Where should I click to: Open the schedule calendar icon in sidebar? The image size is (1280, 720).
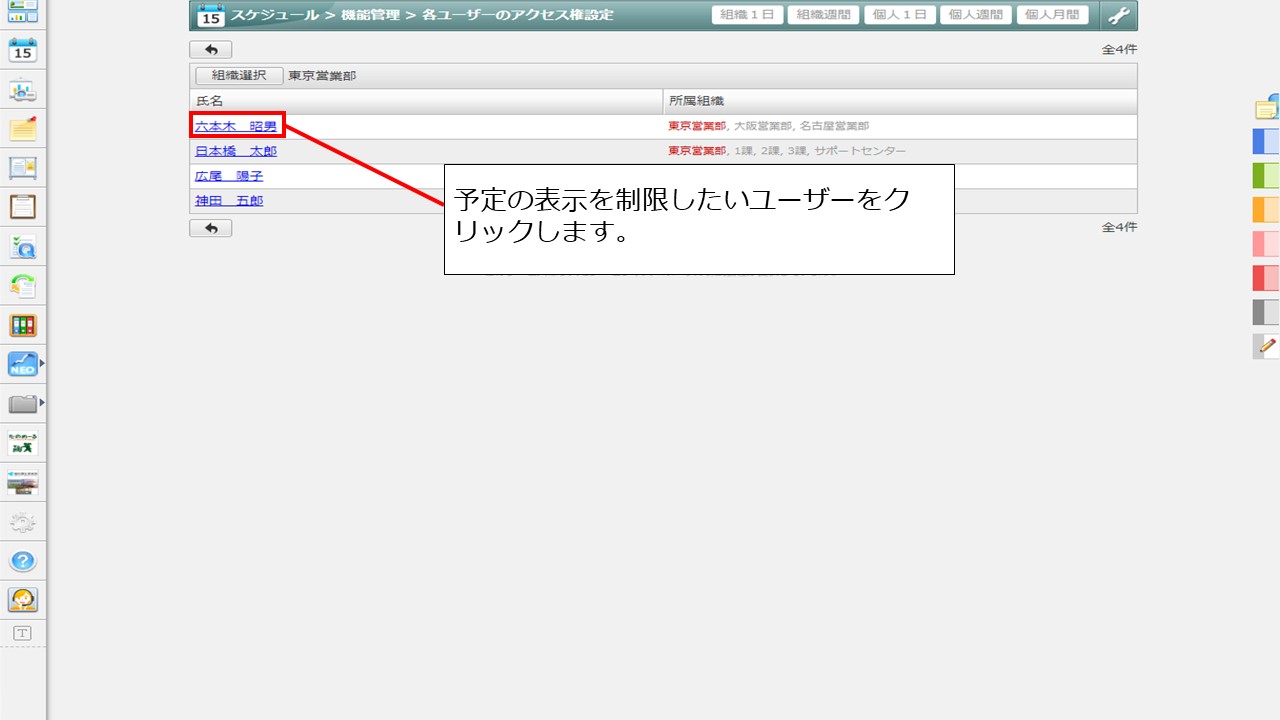pyautogui.click(x=22, y=50)
